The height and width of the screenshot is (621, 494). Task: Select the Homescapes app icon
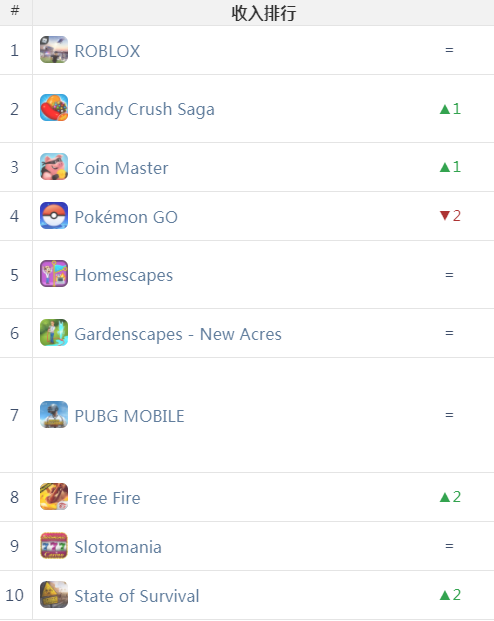(x=54, y=274)
